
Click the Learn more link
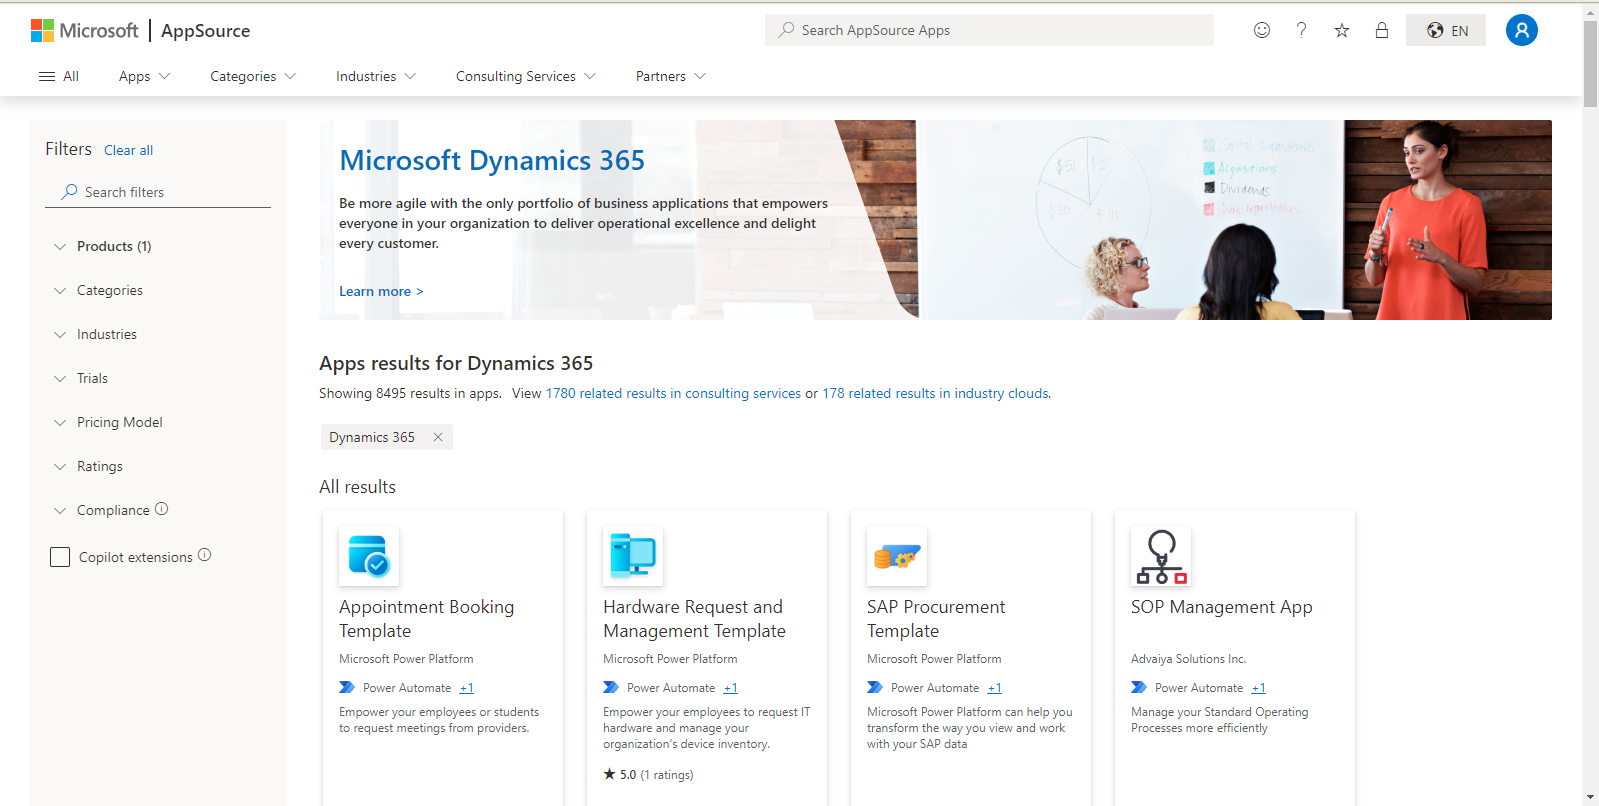(x=381, y=291)
